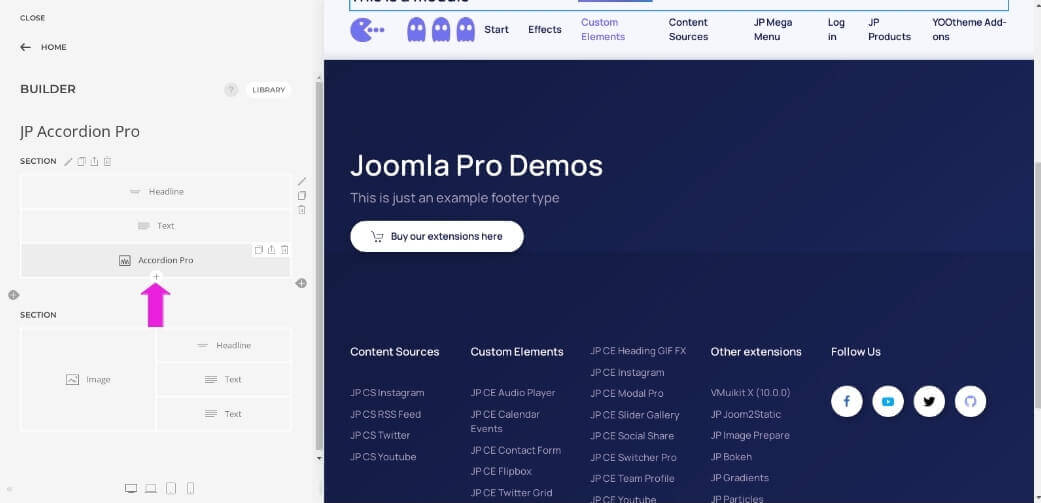The width and height of the screenshot is (1041, 503).
Task: Open JP CE Switcher Pro footer link
Action: click(x=633, y=457)
